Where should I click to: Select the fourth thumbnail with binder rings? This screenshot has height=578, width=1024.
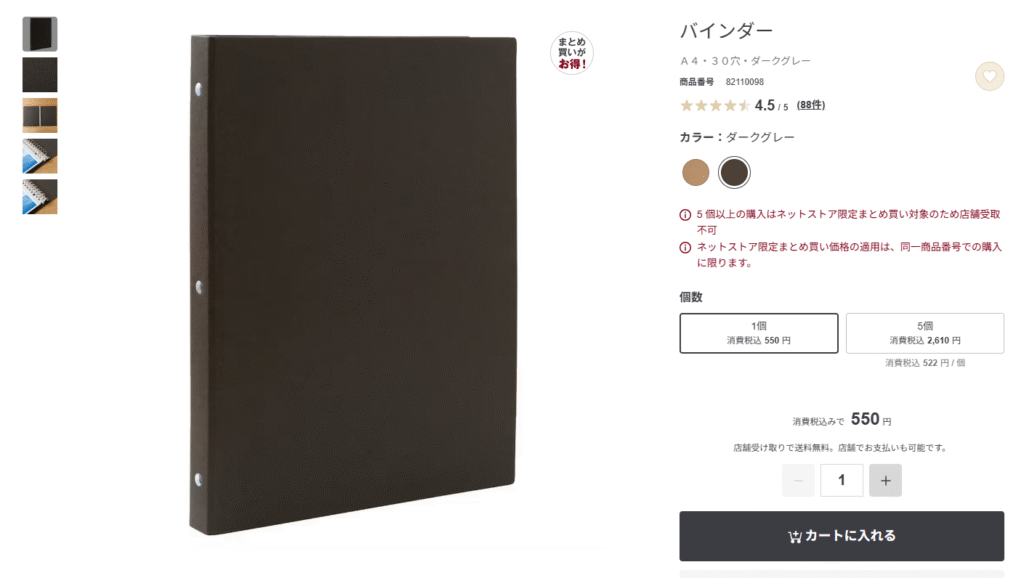[40, 156]
